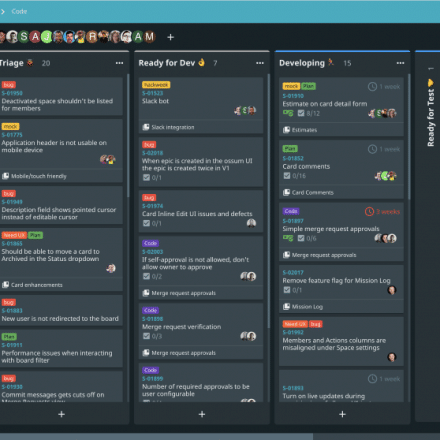Click the red A member avatar

(x=35, y=37)
